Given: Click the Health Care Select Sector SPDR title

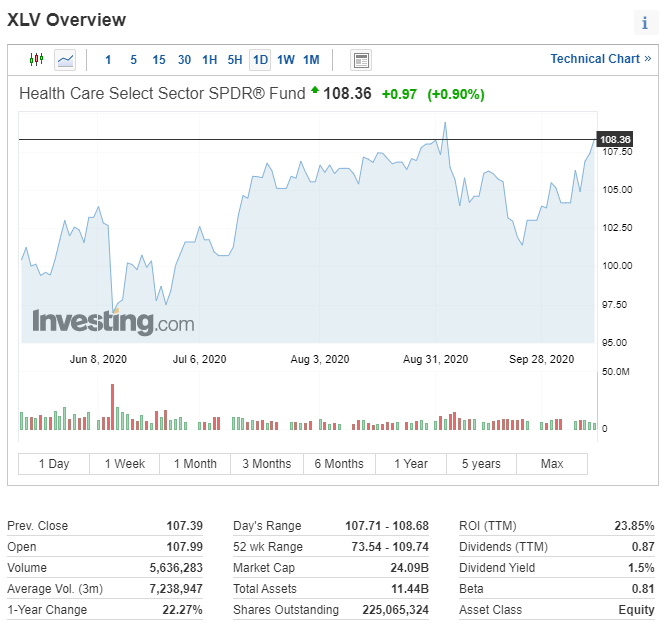Looking at the screenshot, I should click(x=162, y=94).
